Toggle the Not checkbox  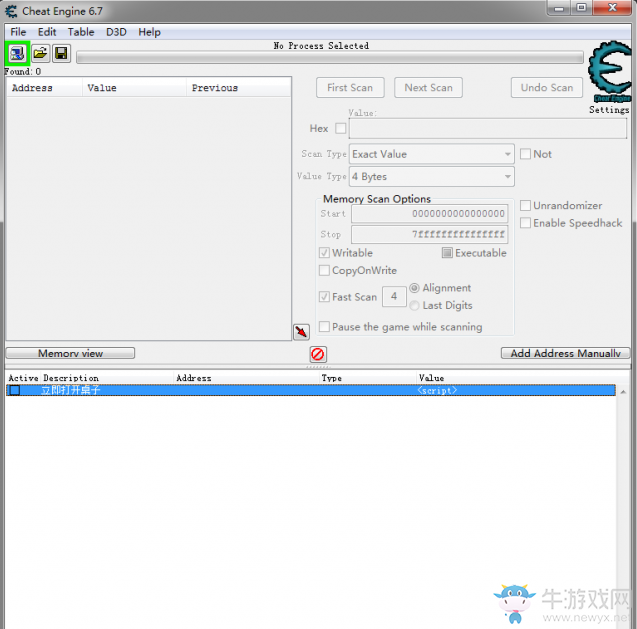(525, 154)
